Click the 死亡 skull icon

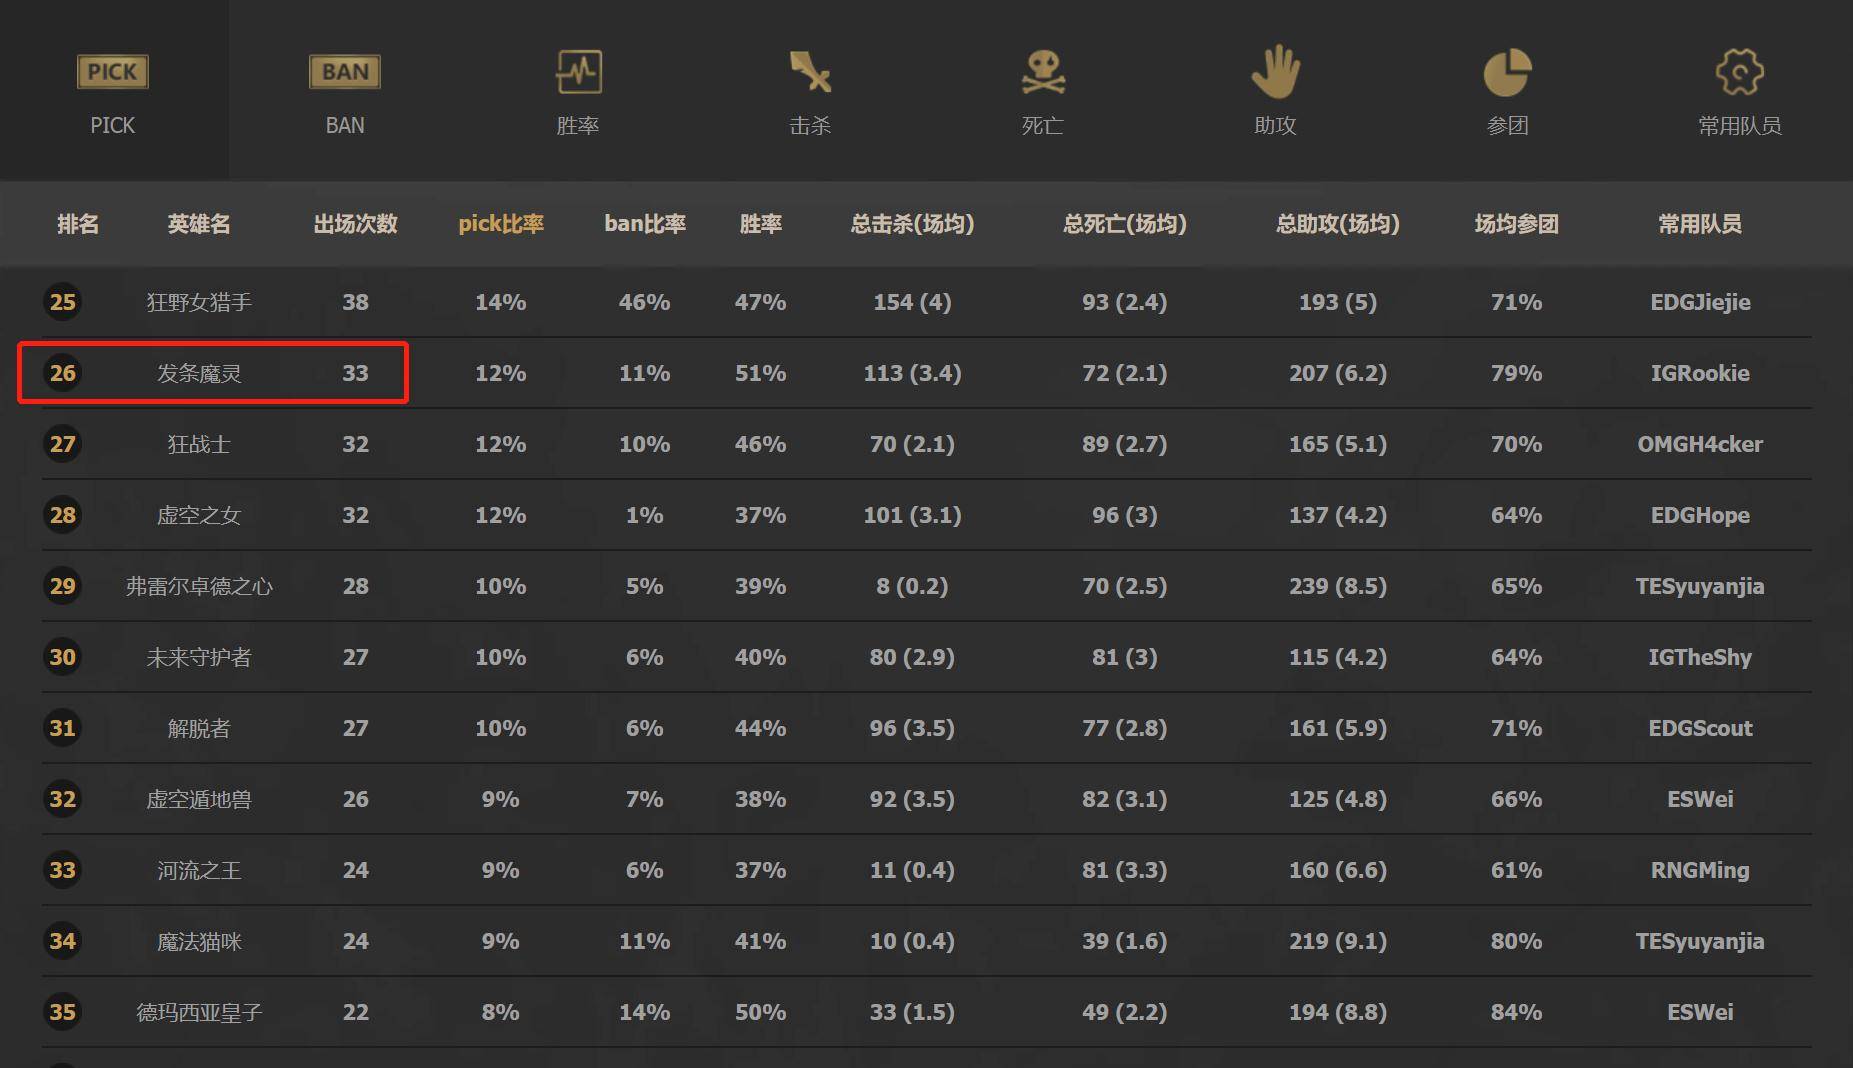click(x=1042, y=70)
